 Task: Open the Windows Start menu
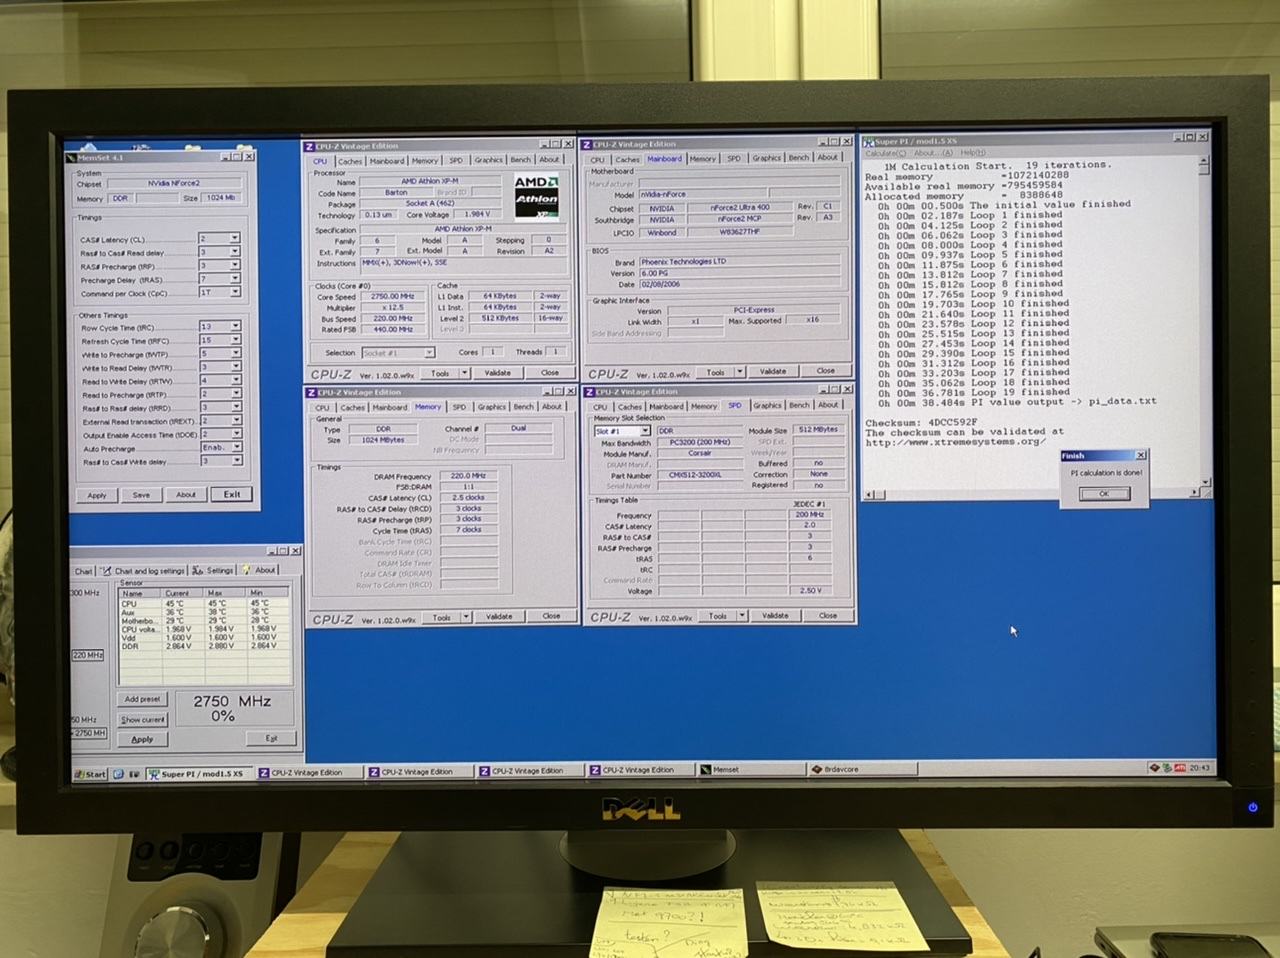91,774
